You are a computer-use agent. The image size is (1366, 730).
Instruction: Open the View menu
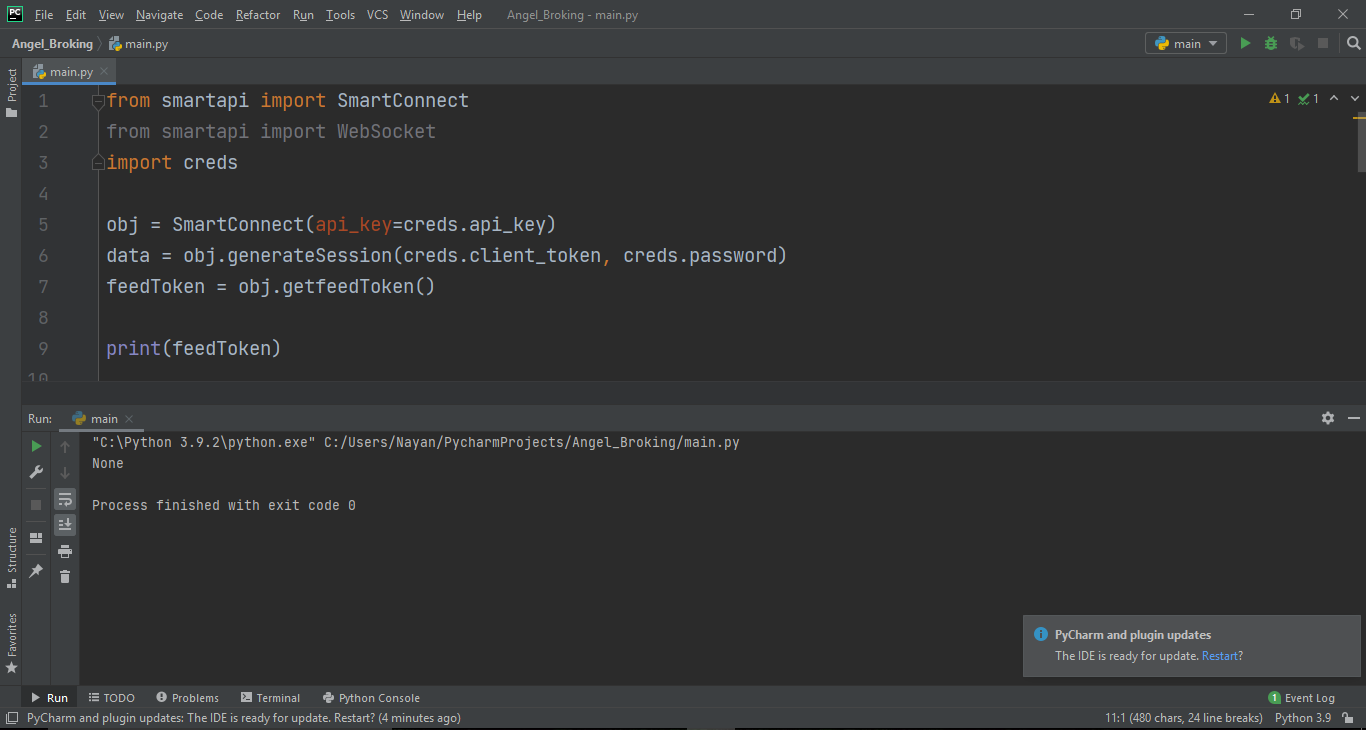click(112, 15)
